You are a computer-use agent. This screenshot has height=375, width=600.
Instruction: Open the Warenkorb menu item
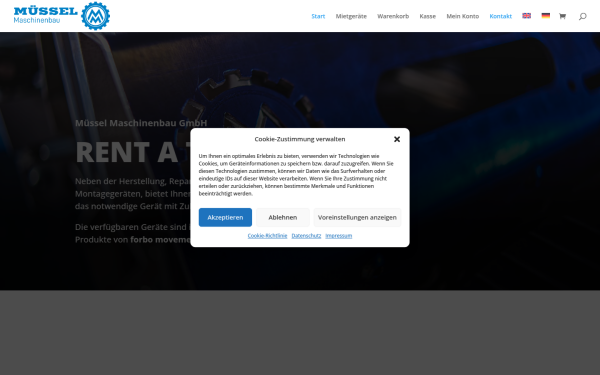coord(393,16)
